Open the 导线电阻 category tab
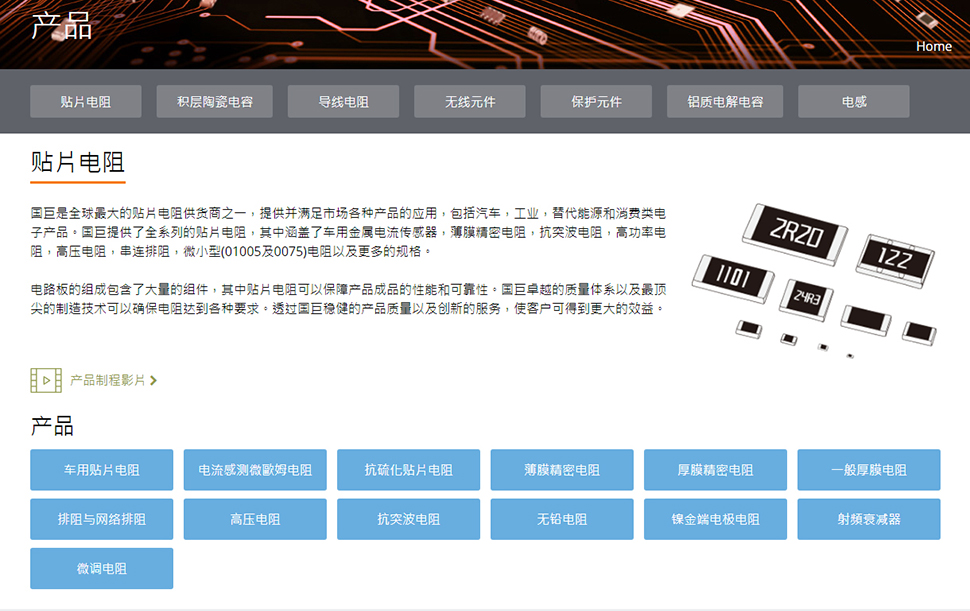 (x=343, y=102)
